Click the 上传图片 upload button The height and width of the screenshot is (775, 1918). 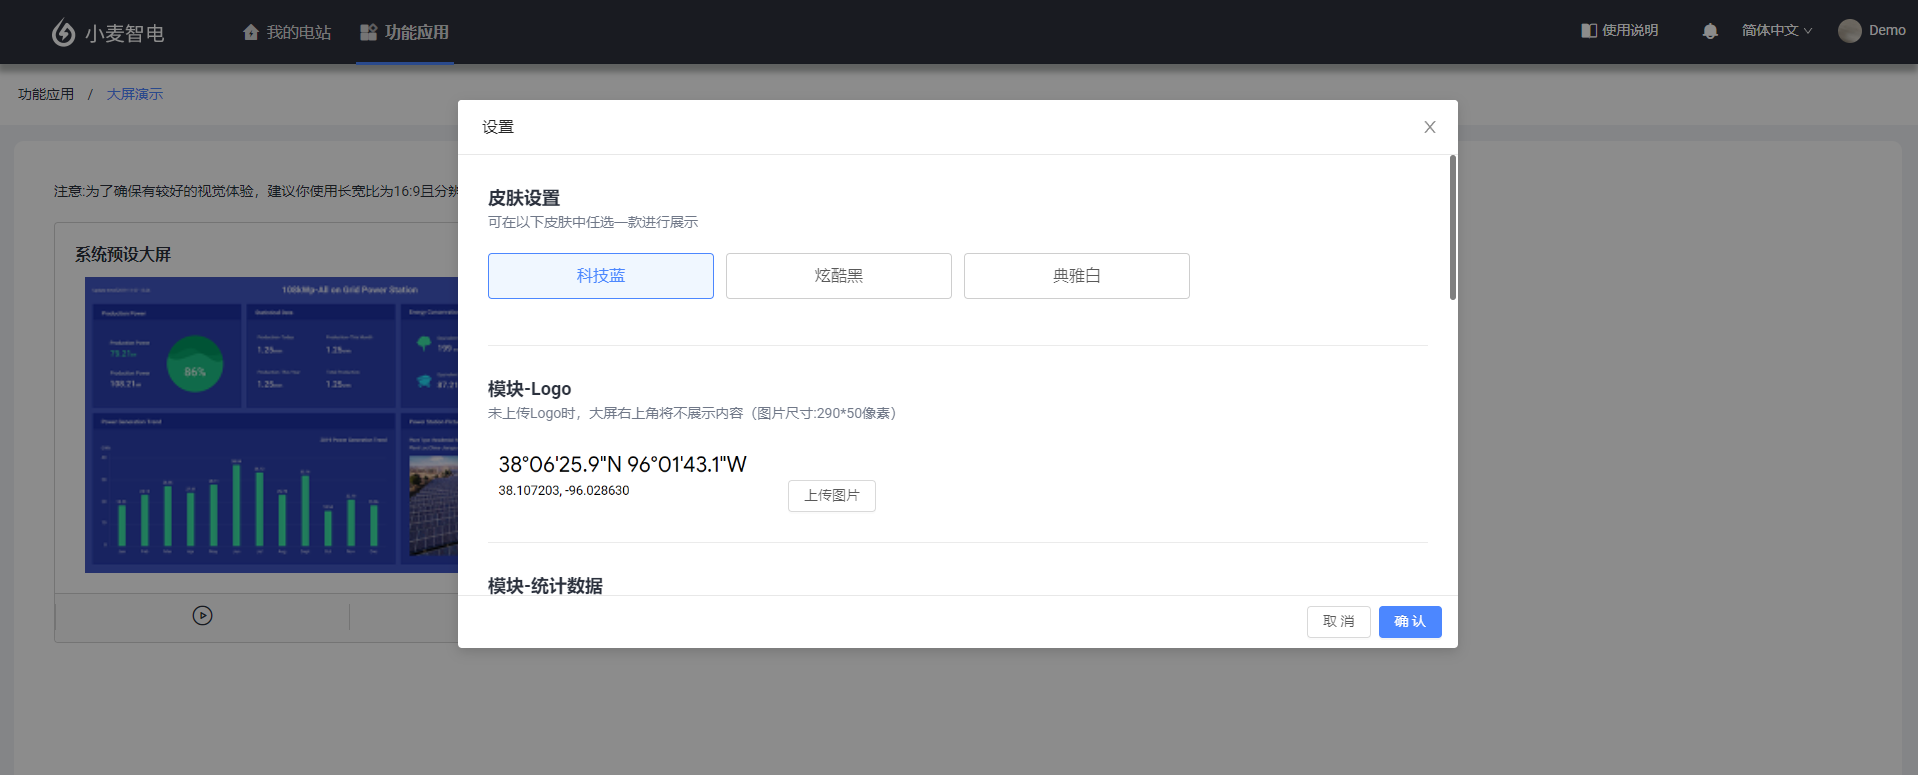click(831, 496)
